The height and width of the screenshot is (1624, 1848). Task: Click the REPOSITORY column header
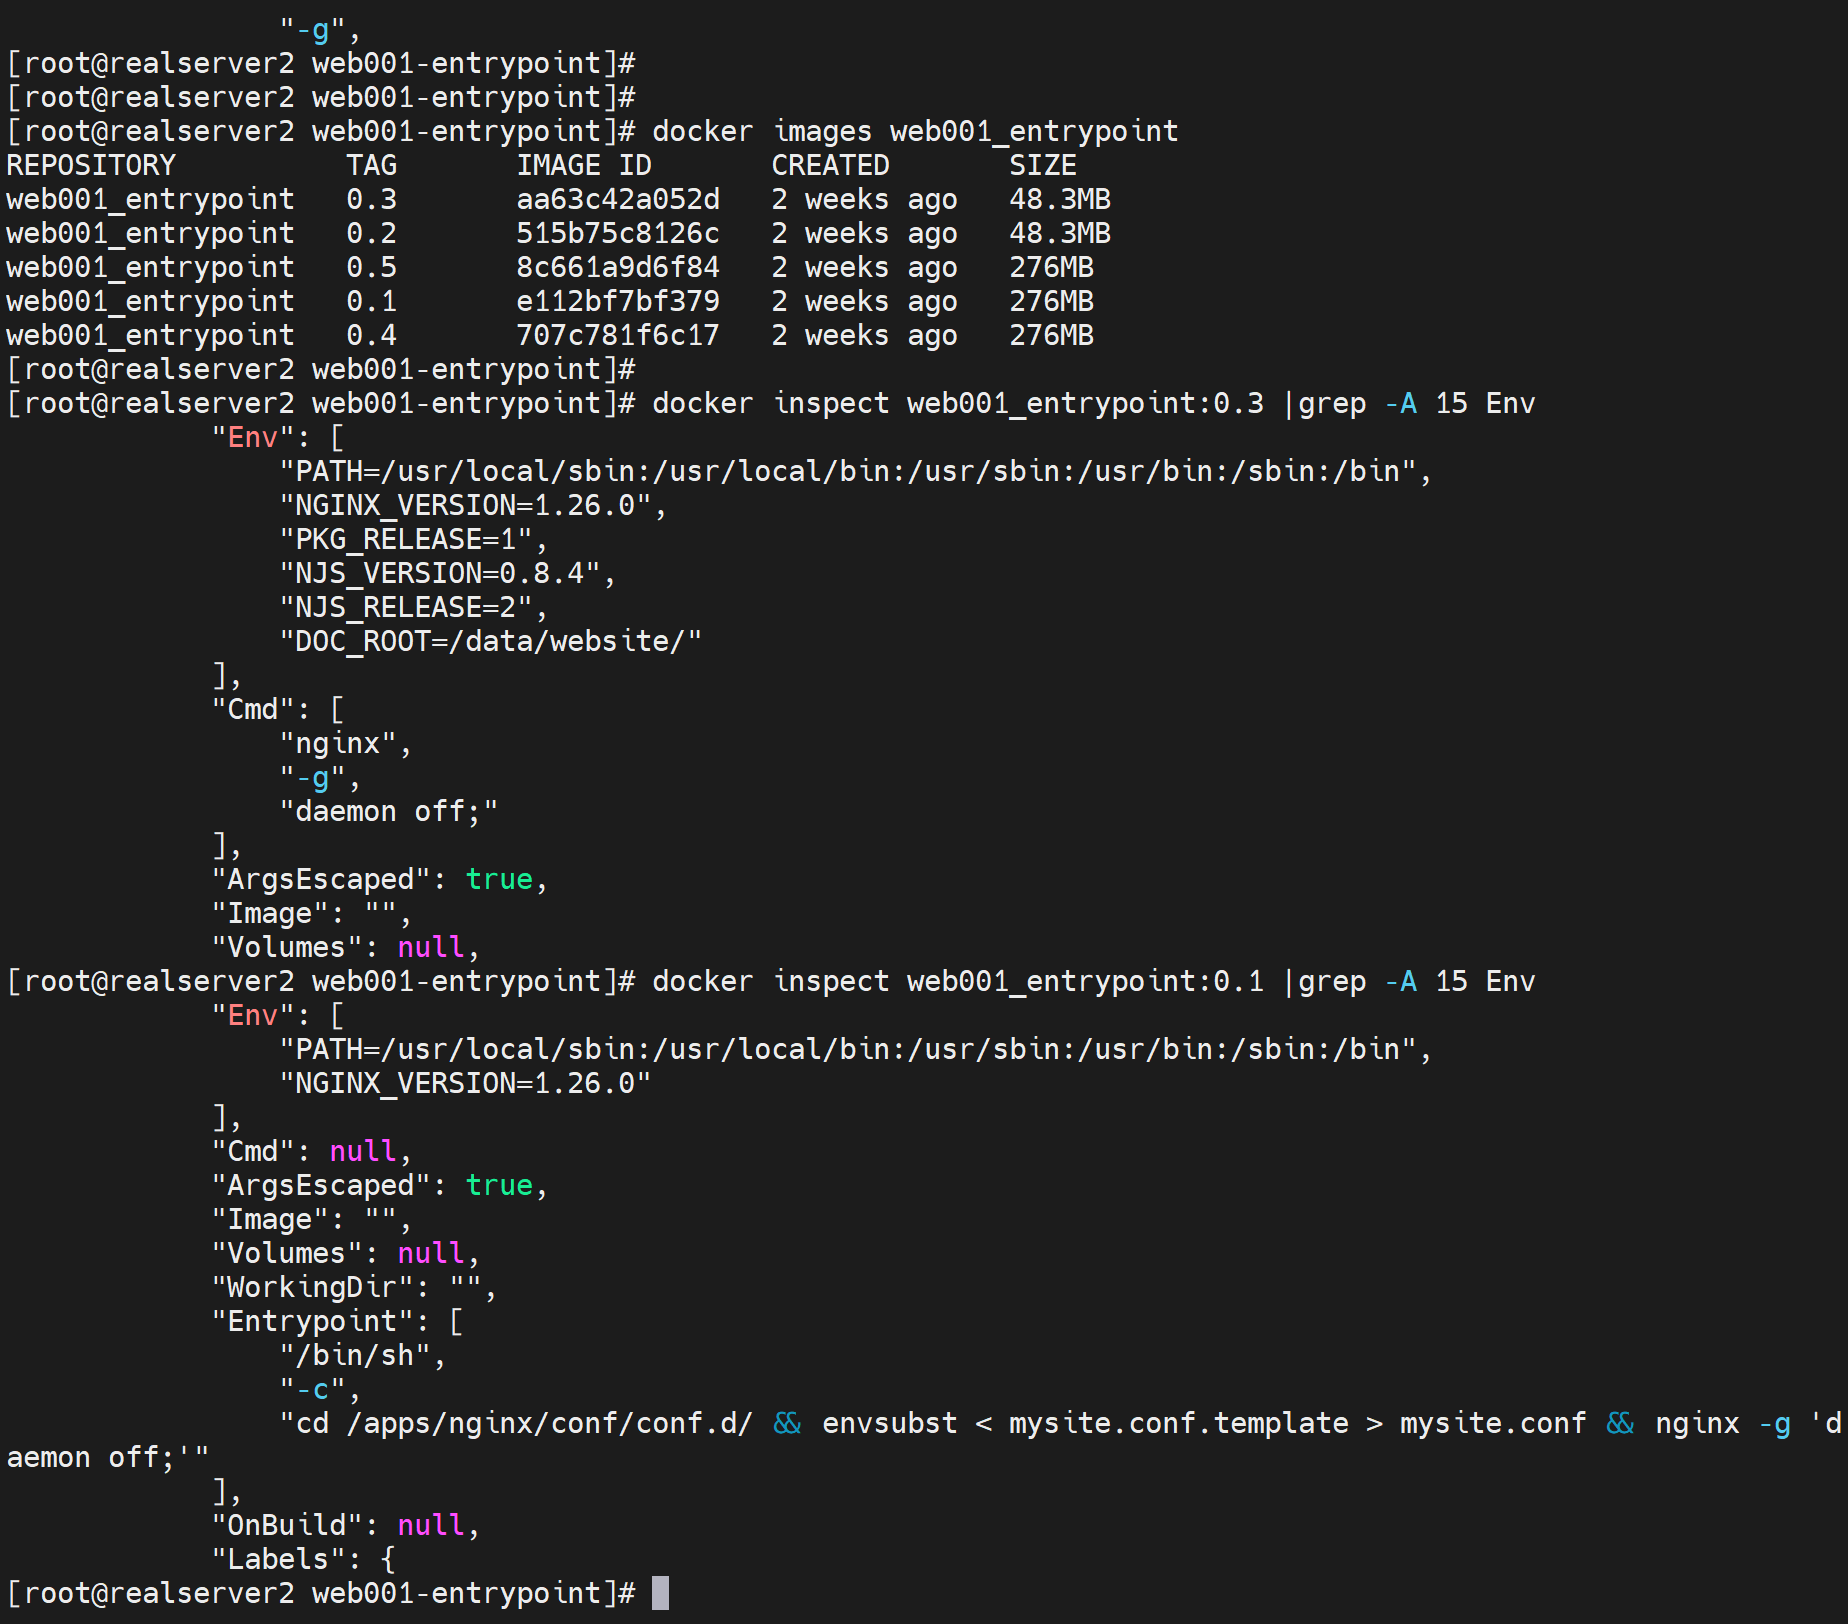(91, 165)
